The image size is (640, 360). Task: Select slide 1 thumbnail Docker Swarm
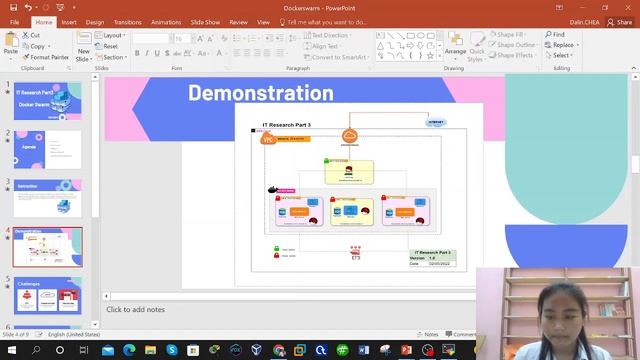48,101
